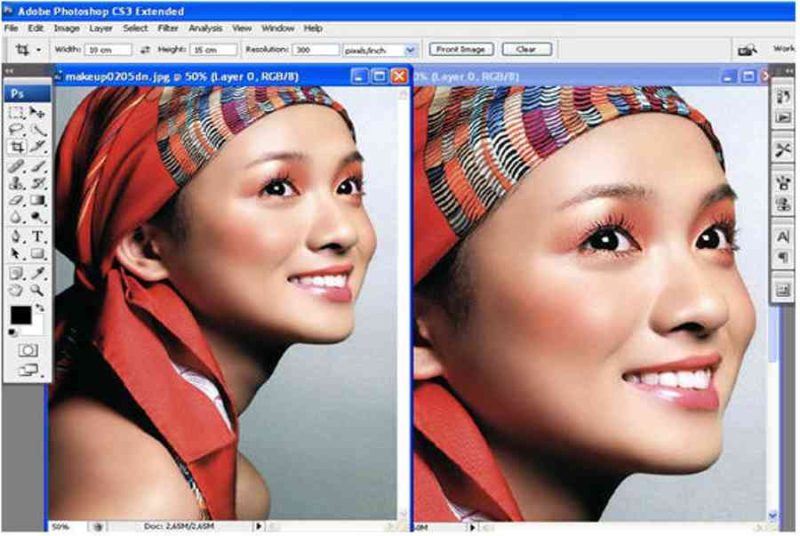Screen dimensions: 800x536
Task: Select the Move tool
Action: pos(37,113)
